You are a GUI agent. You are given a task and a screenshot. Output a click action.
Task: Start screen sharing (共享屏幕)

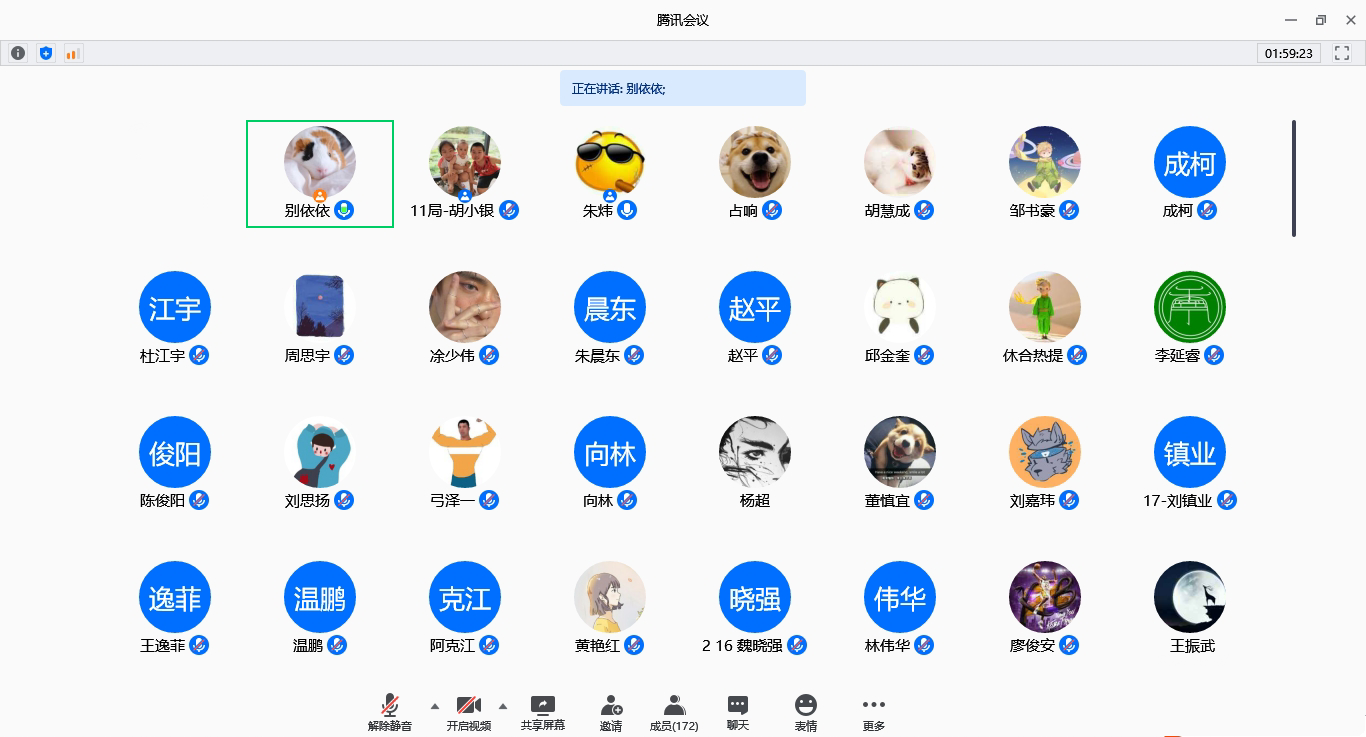[543, 712]
